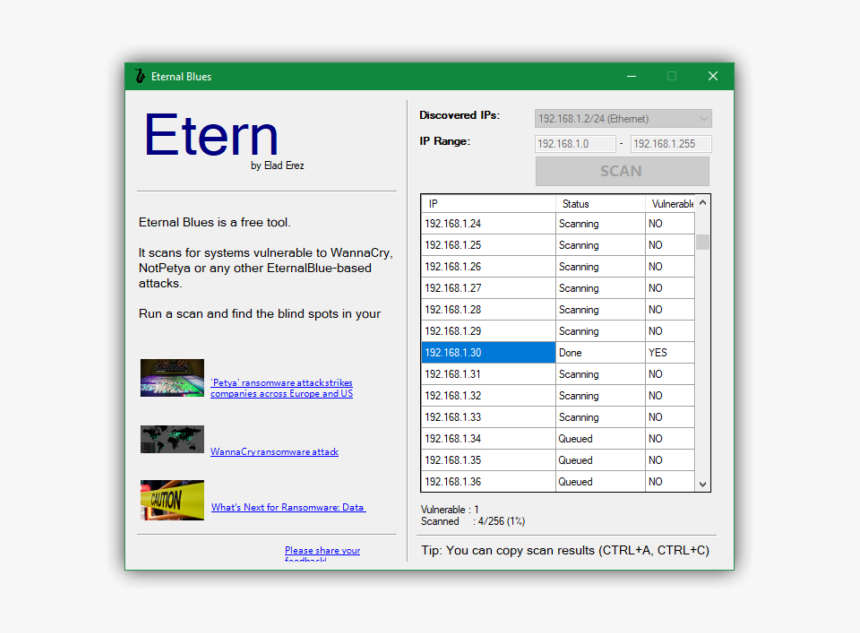Open the Petya ransomware attack link
The image size is (860, 633).
click(x=281, y=388)
